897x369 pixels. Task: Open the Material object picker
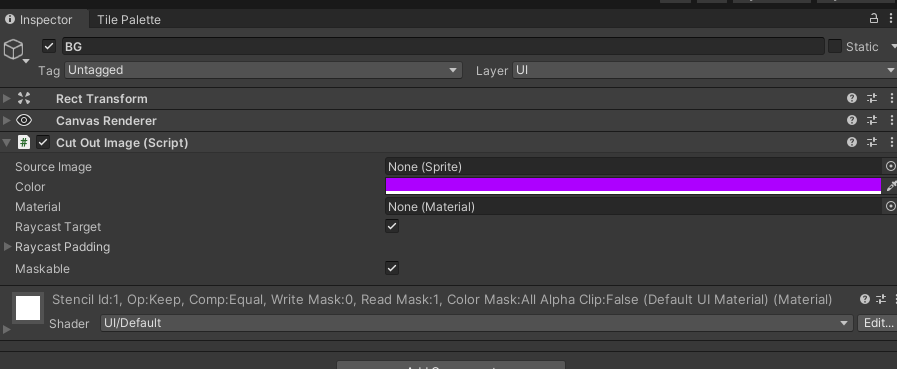point(890,207)
